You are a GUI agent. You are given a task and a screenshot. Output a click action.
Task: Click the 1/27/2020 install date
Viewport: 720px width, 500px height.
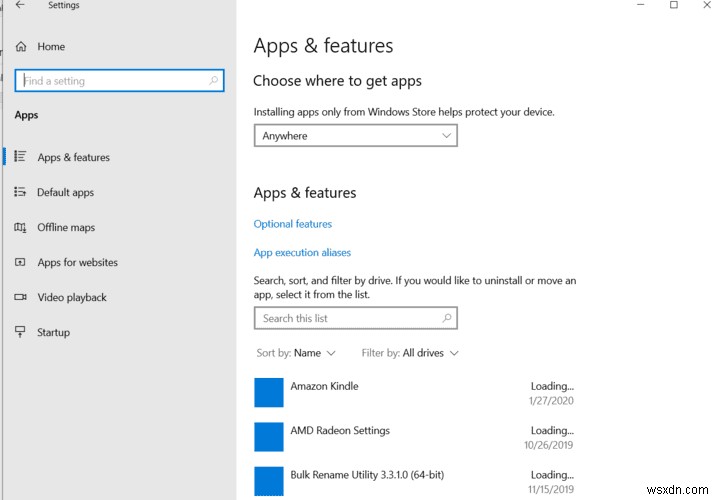point(551,401)
